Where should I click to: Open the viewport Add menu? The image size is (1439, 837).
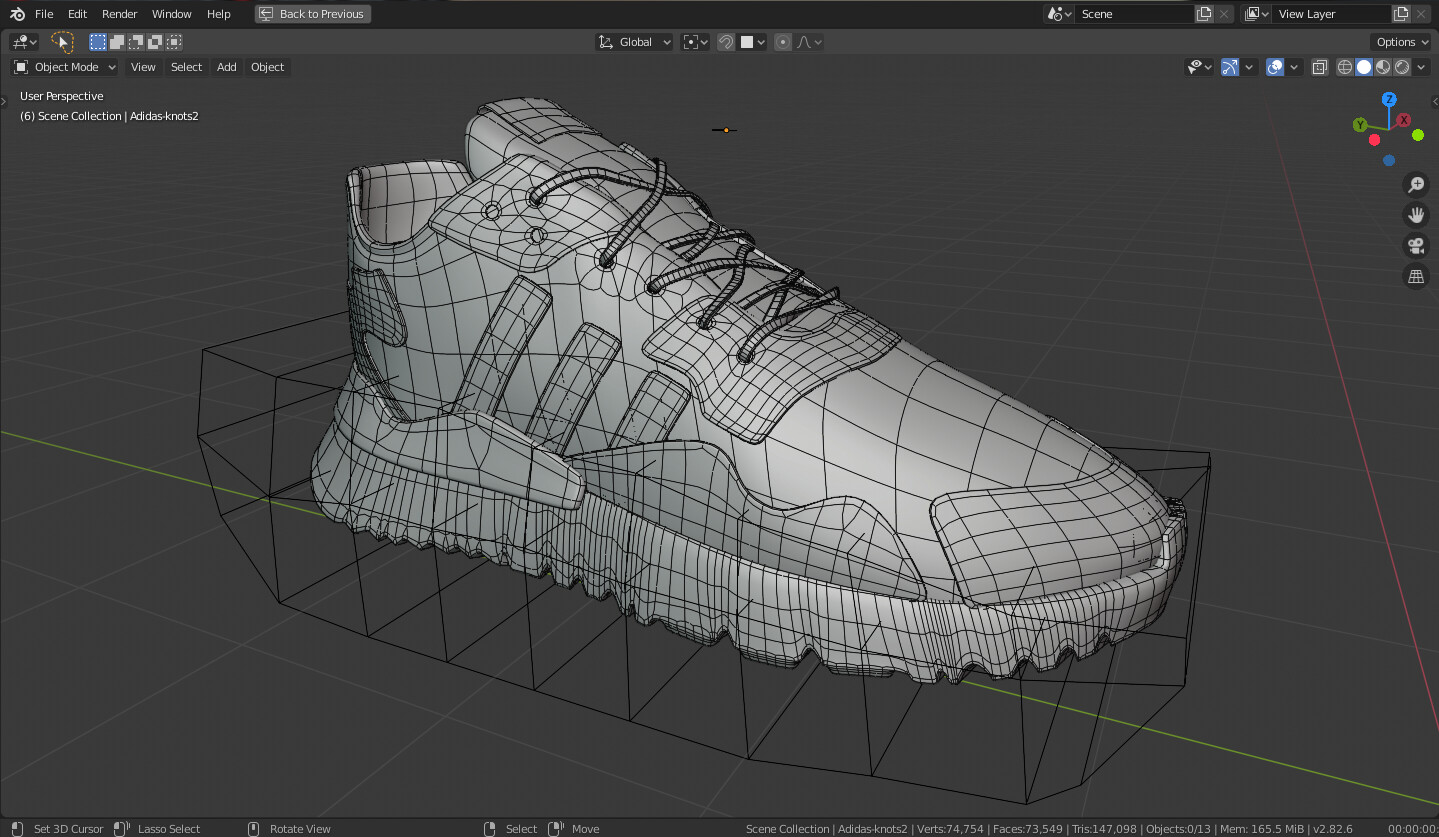coord(227,67)
